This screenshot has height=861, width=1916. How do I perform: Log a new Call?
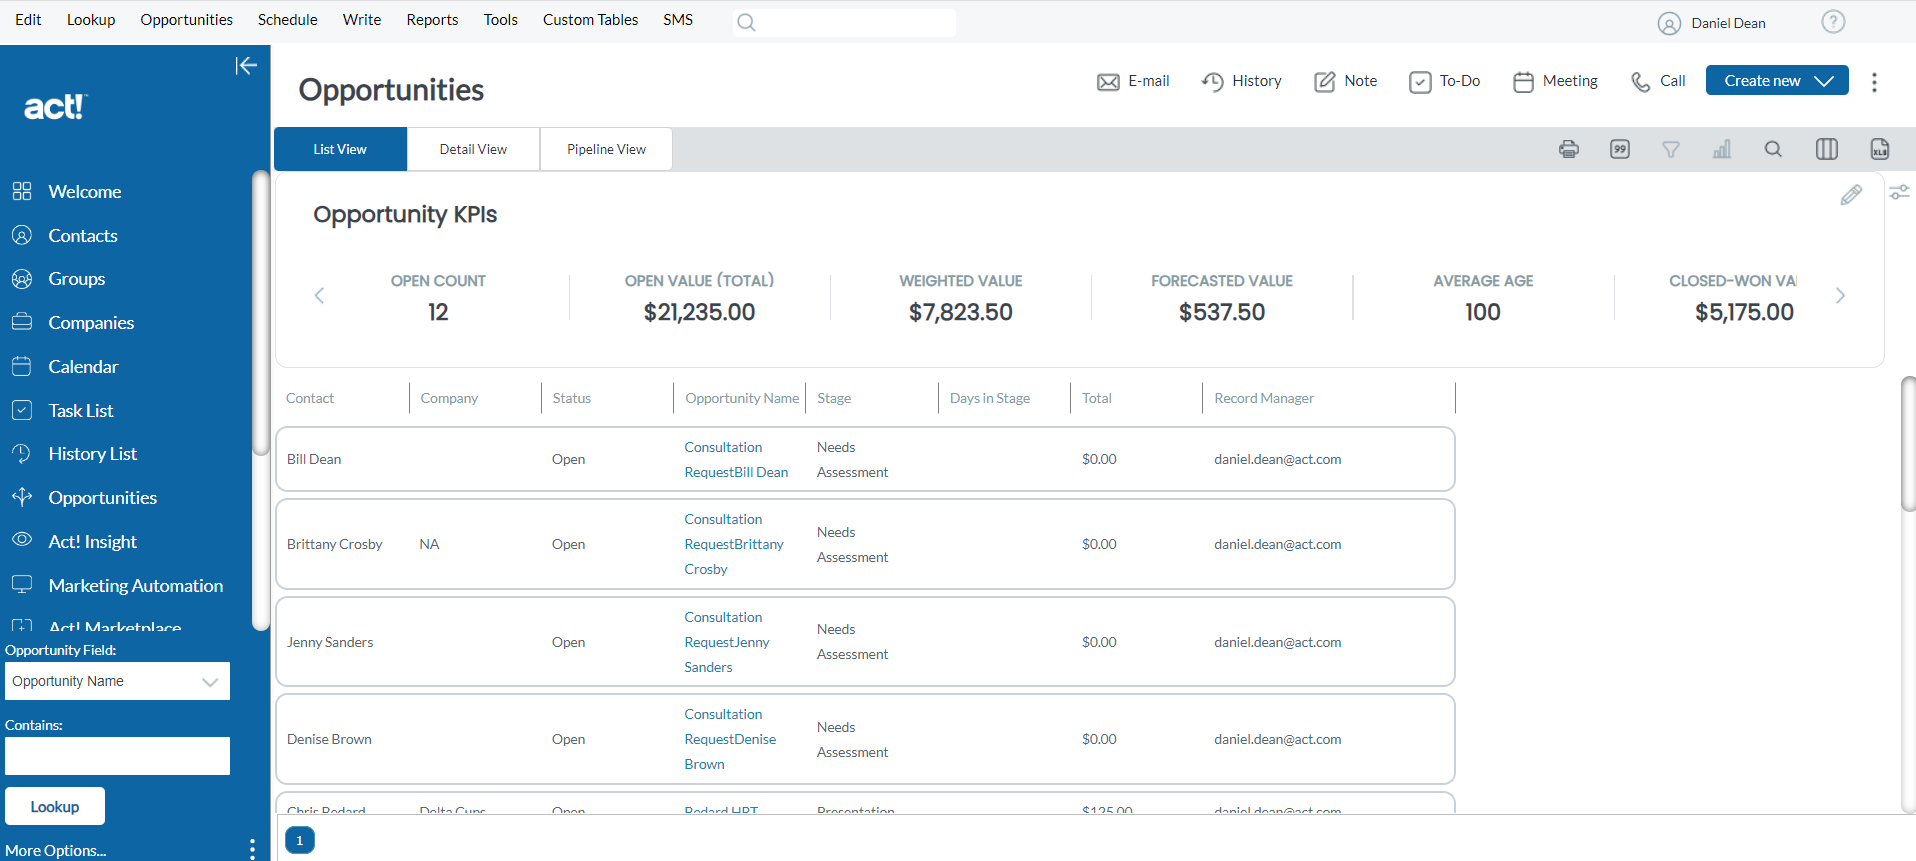pos(1658,81)
